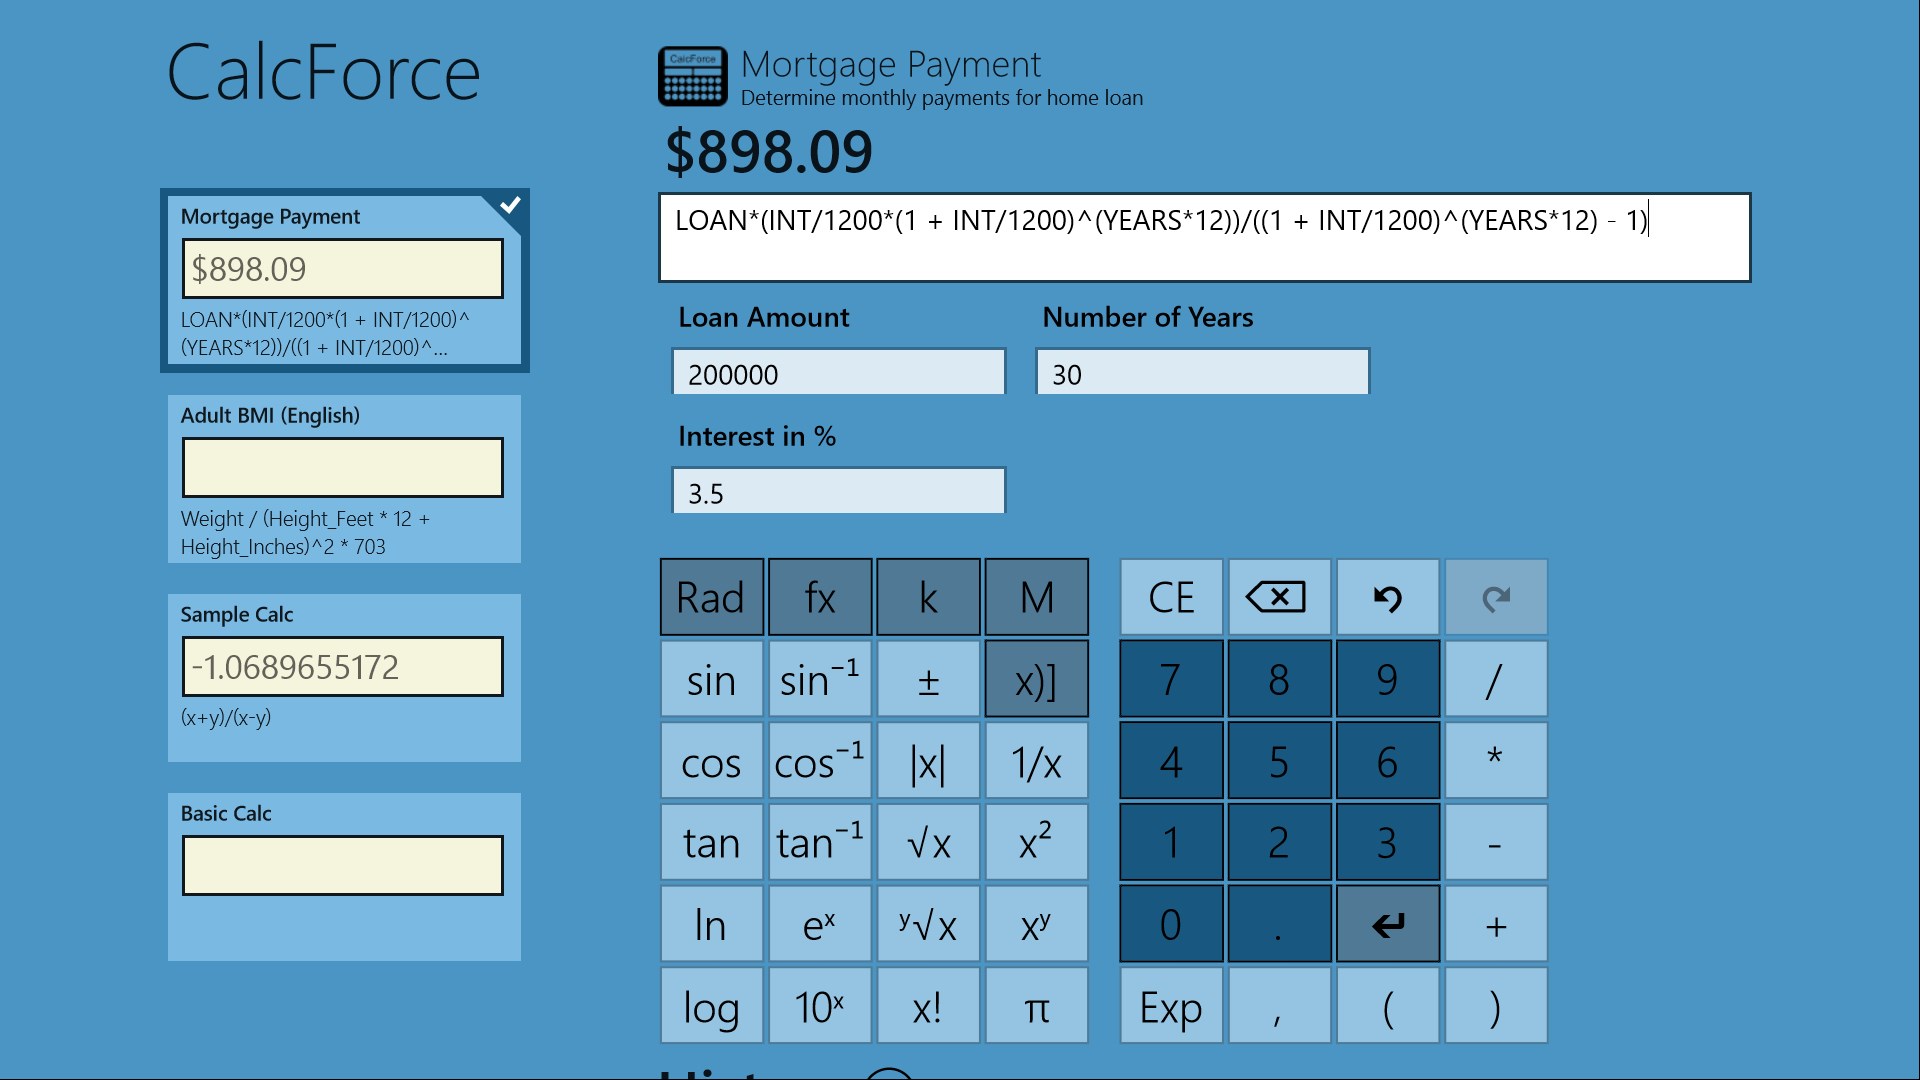Click the Interest in % input field
The image size is (1920, 1080).
[838, 492]
